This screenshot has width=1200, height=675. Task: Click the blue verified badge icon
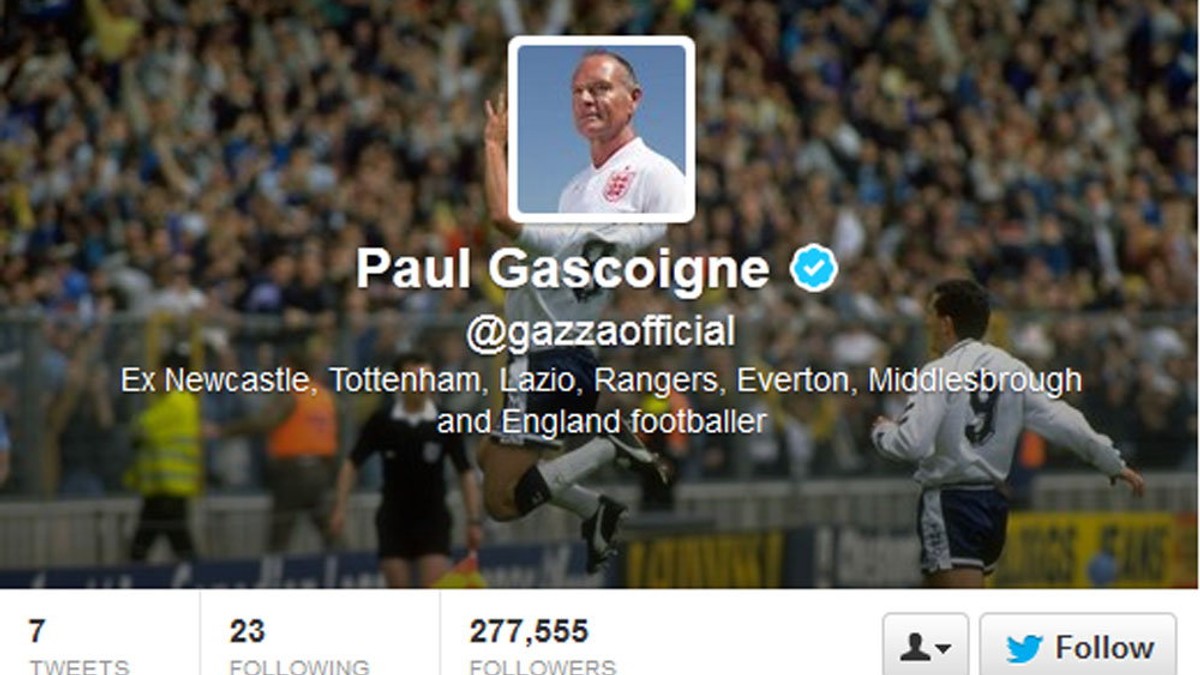click(814, 270)
